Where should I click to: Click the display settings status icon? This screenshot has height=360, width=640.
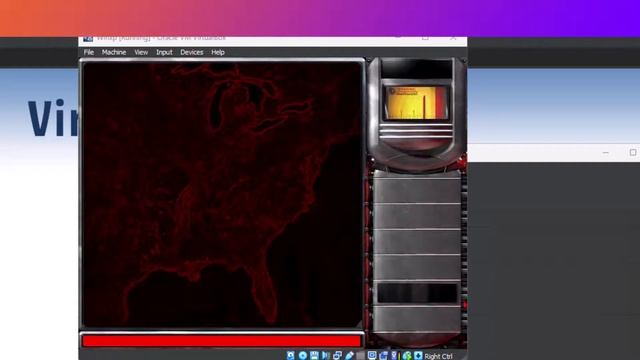(x=372, y=355)
